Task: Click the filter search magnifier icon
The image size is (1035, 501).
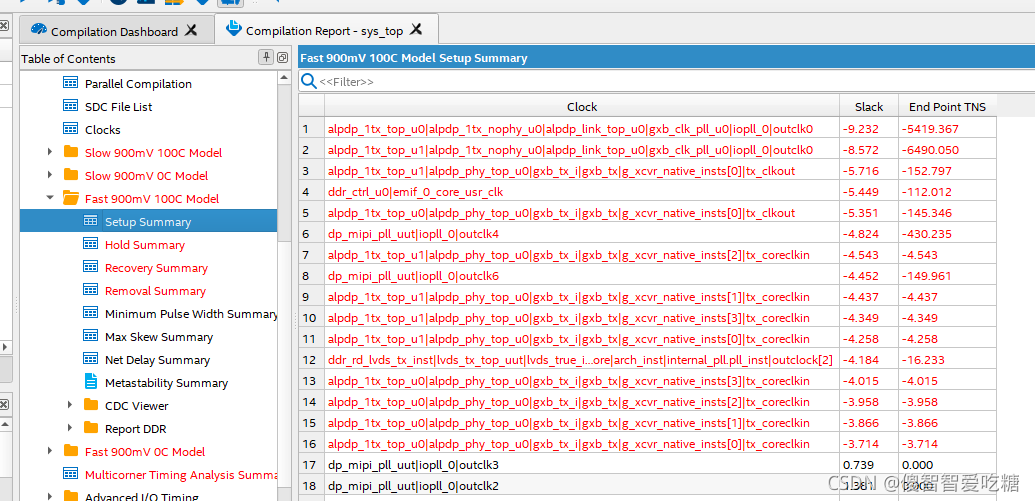Action: tap(308, 81)
